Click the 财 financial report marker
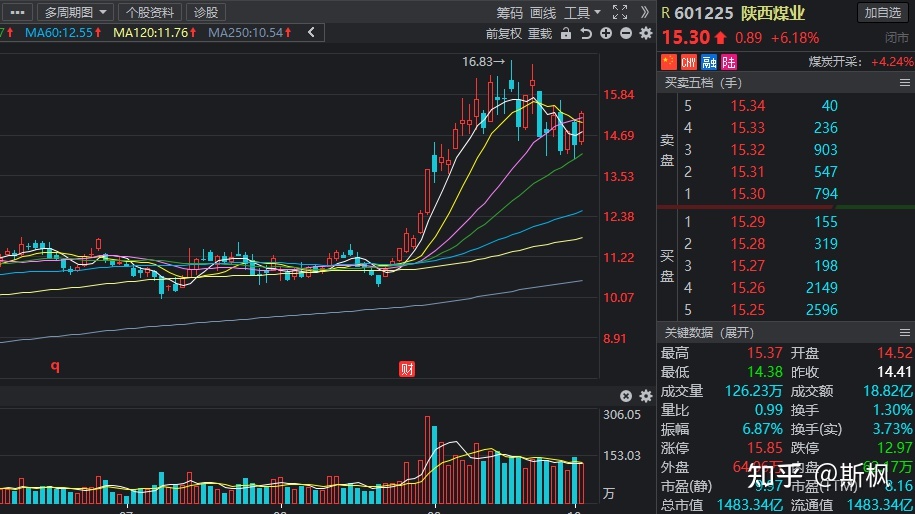 tap(407, 369)
